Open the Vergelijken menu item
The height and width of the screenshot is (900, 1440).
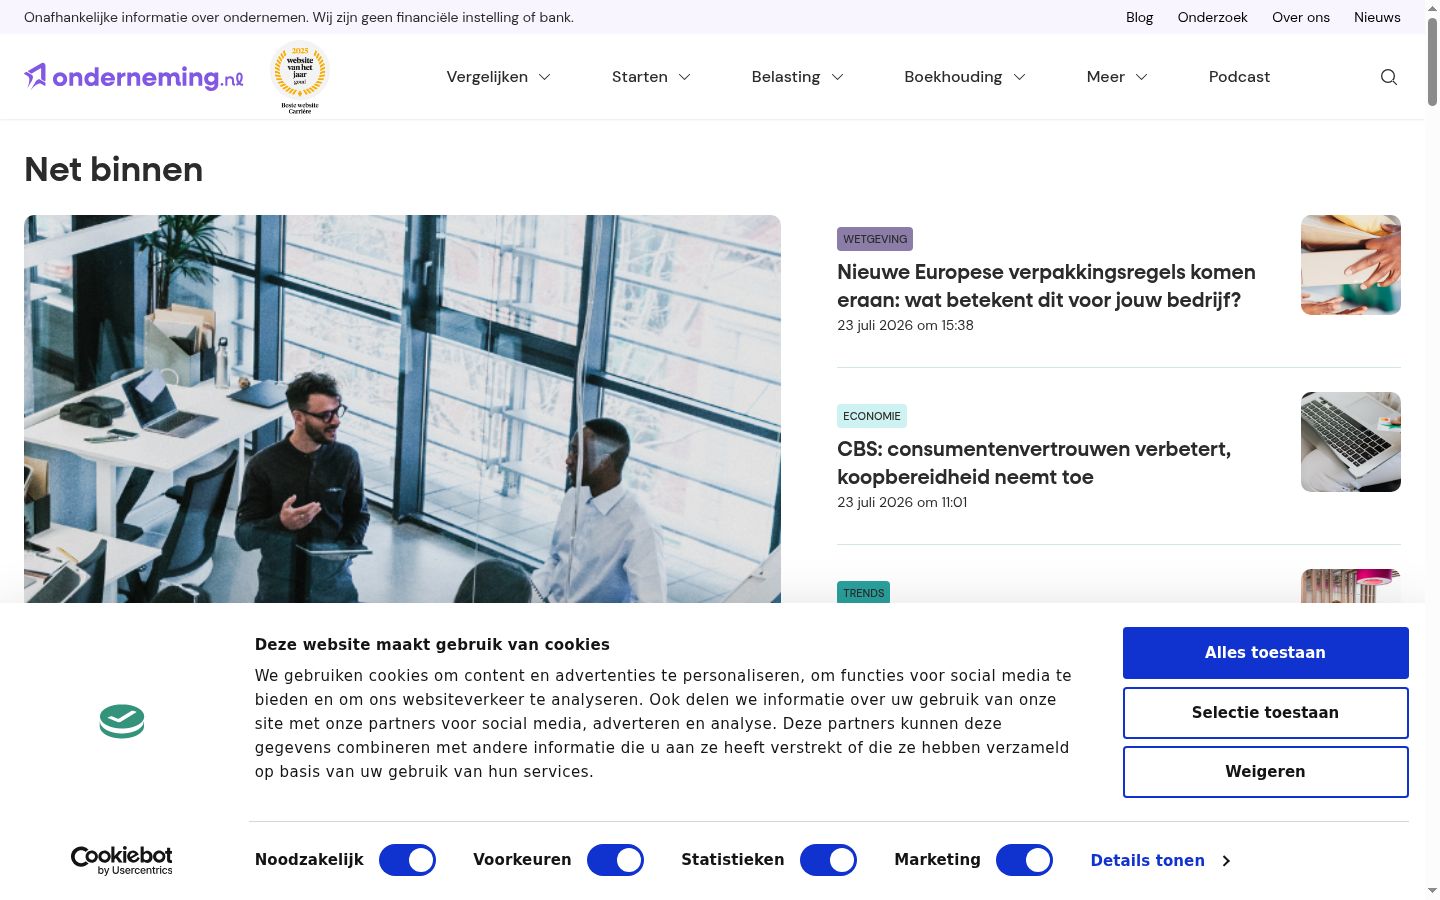point(487,77)
